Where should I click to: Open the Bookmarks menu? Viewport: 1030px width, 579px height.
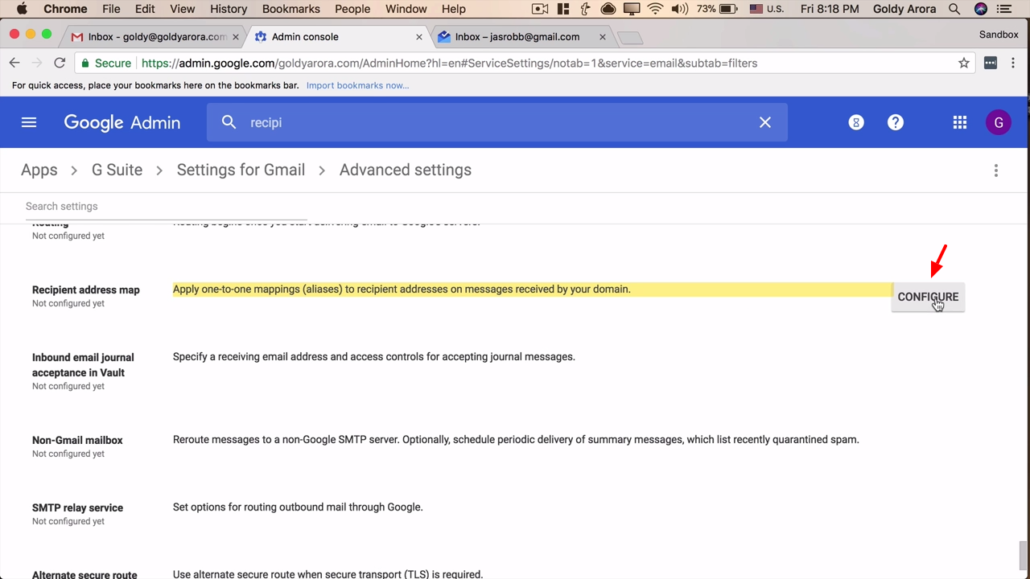pos(291,9)
